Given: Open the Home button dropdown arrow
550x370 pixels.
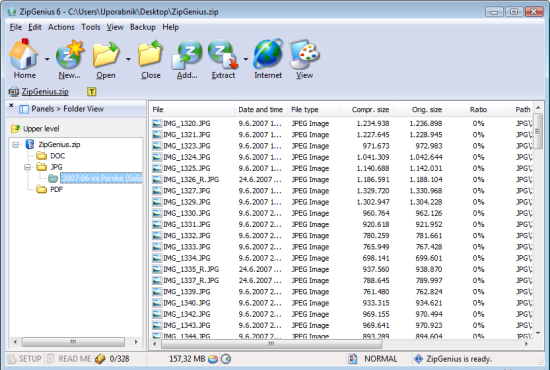Looking at the screenshot, I should pyautogui.click(x=47, y=59).
